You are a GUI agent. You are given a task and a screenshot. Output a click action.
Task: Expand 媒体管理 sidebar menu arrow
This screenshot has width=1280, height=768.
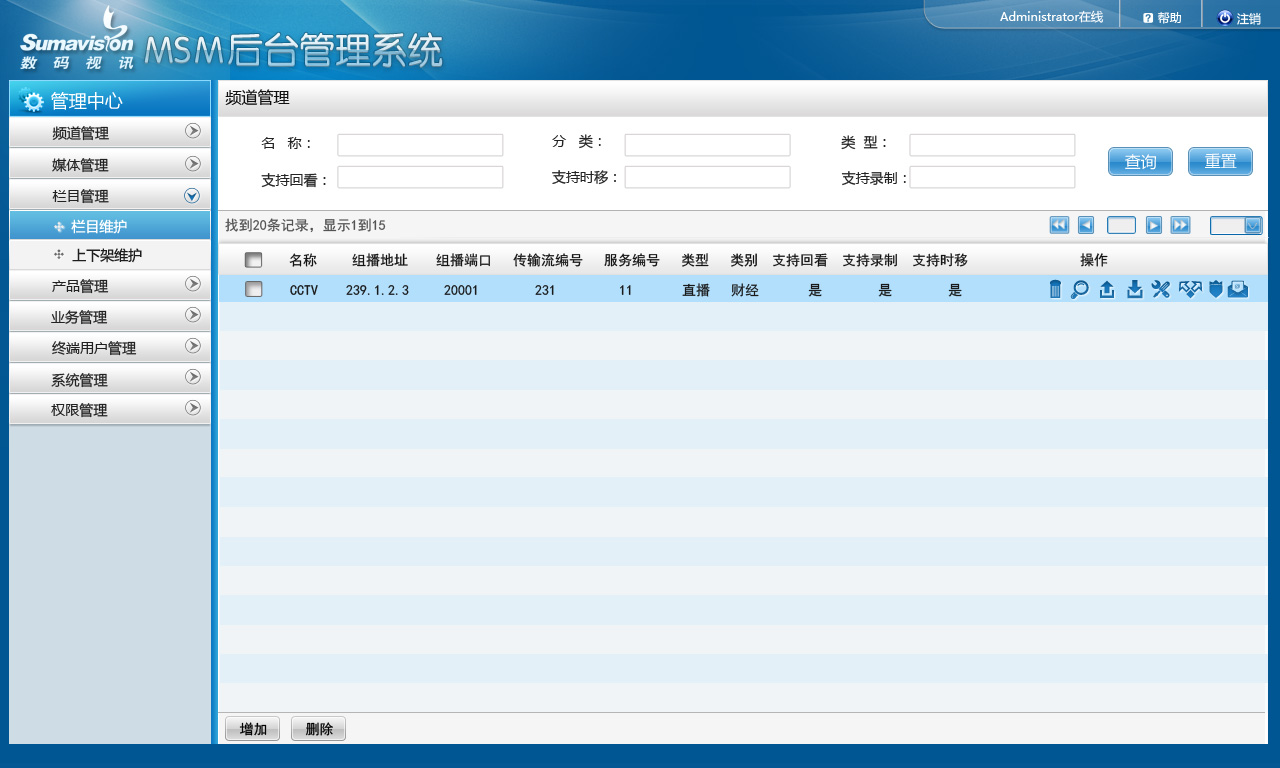(193, 163)
